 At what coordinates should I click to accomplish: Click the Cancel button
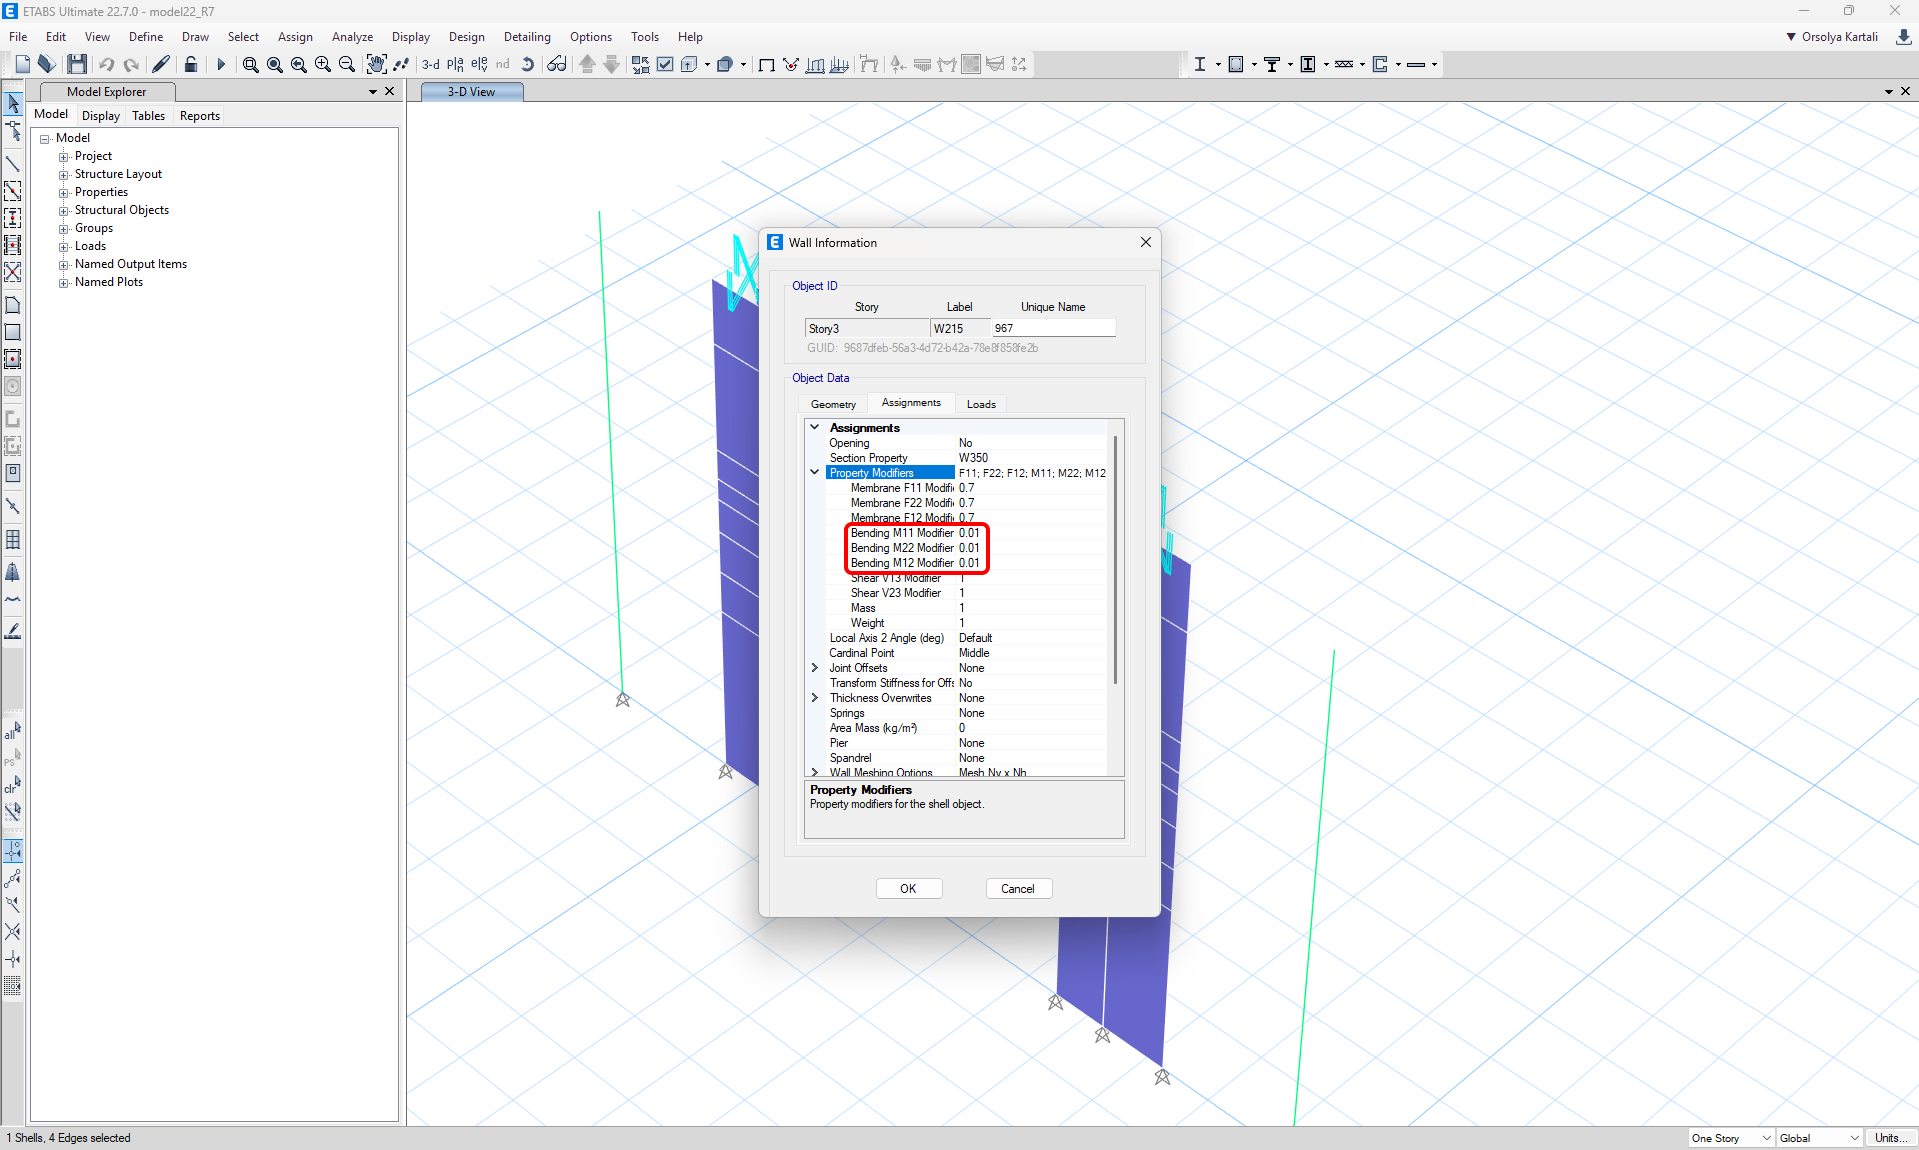(1018, 889)
